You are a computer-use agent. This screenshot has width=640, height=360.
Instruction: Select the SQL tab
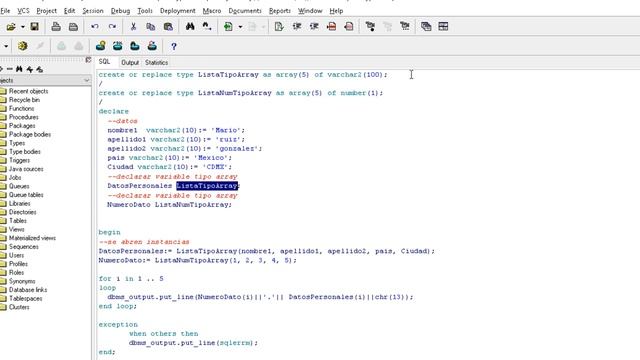[104, 62]
